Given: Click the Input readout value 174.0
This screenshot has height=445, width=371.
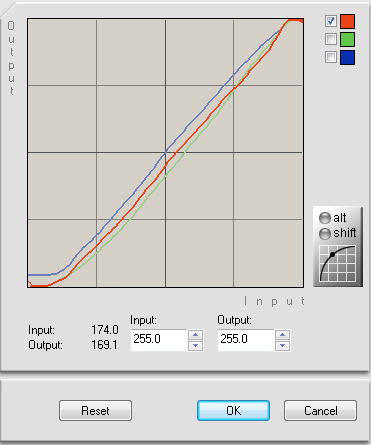Looking at the screenshot, I should [x=105, y=330].
